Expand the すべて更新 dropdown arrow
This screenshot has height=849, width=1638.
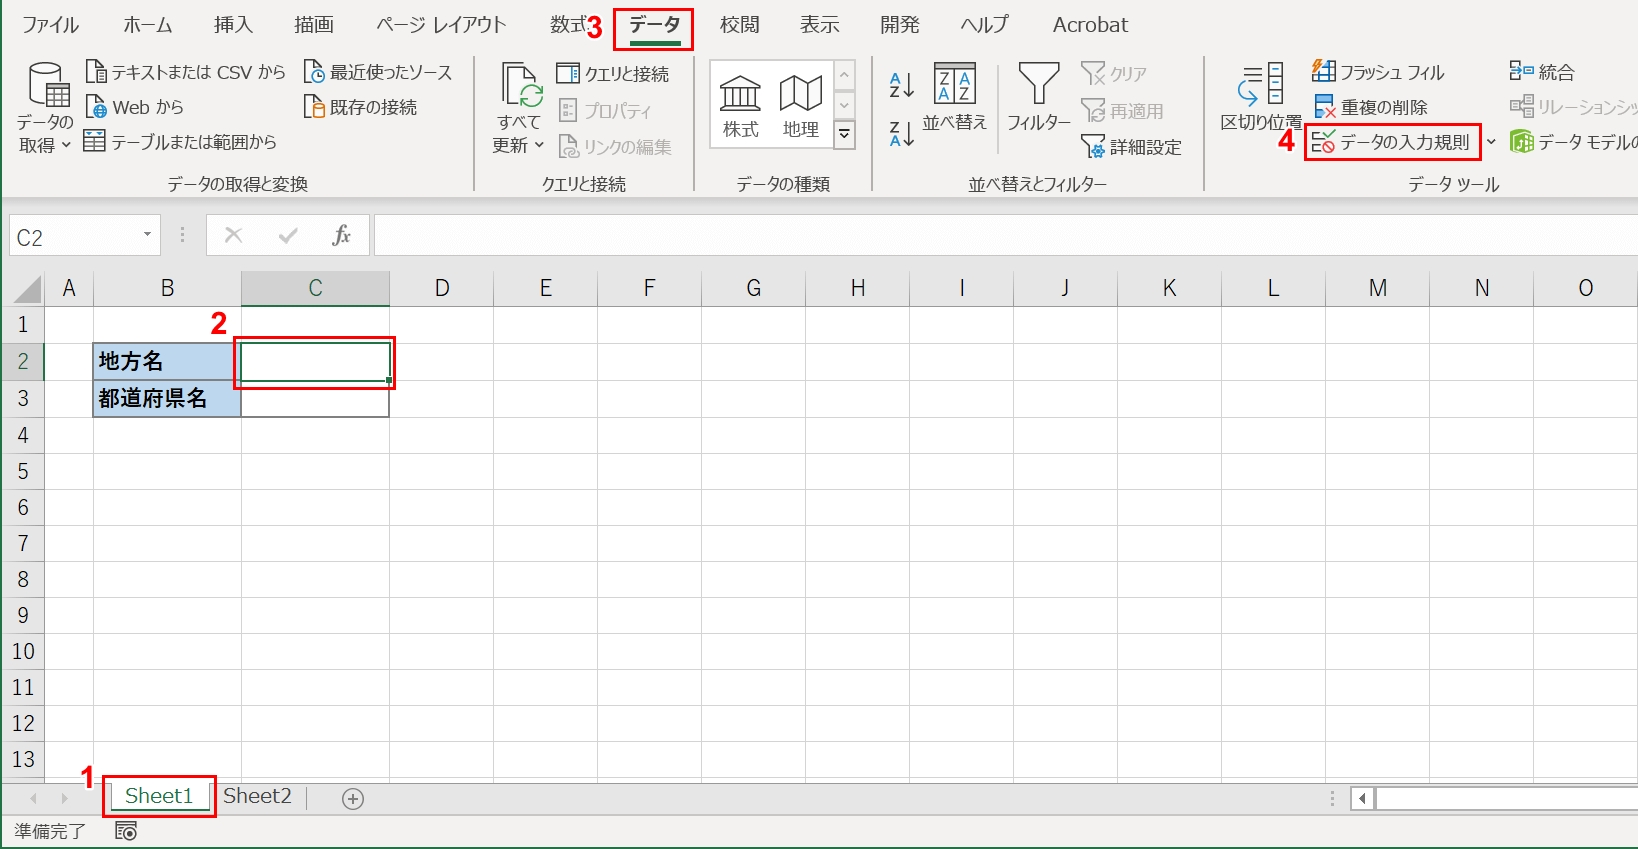tap(539, 146)
